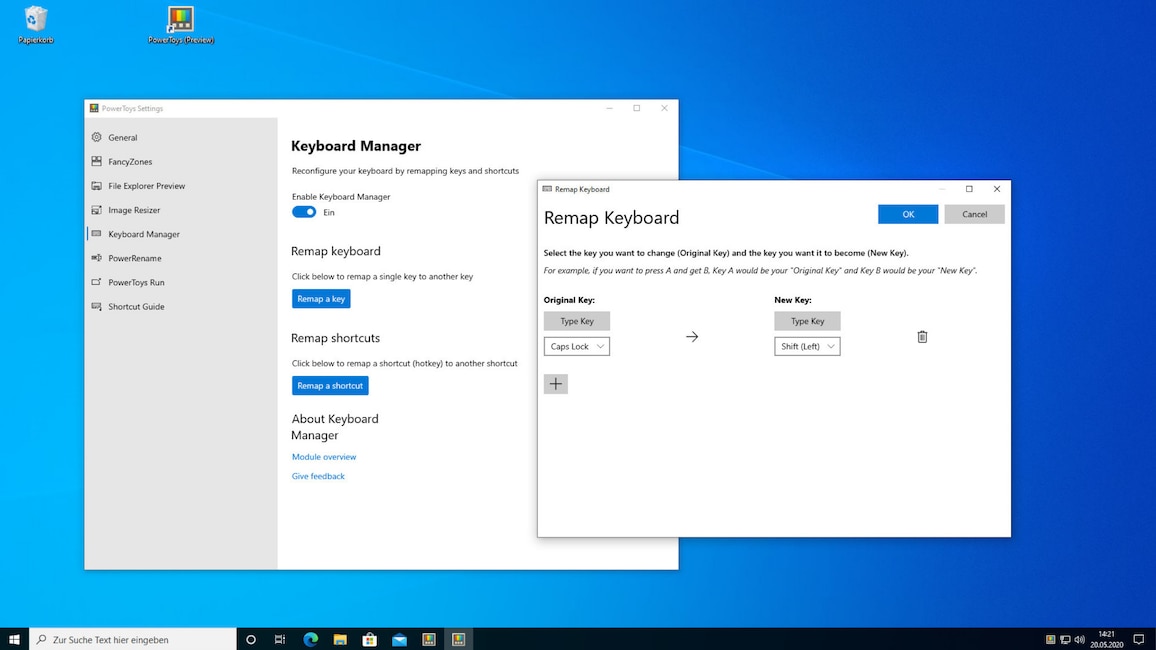Viewport: 1156px width, 650px height.
Task: Click Image Resizer icon in sidebar
Action: [97, 210]
